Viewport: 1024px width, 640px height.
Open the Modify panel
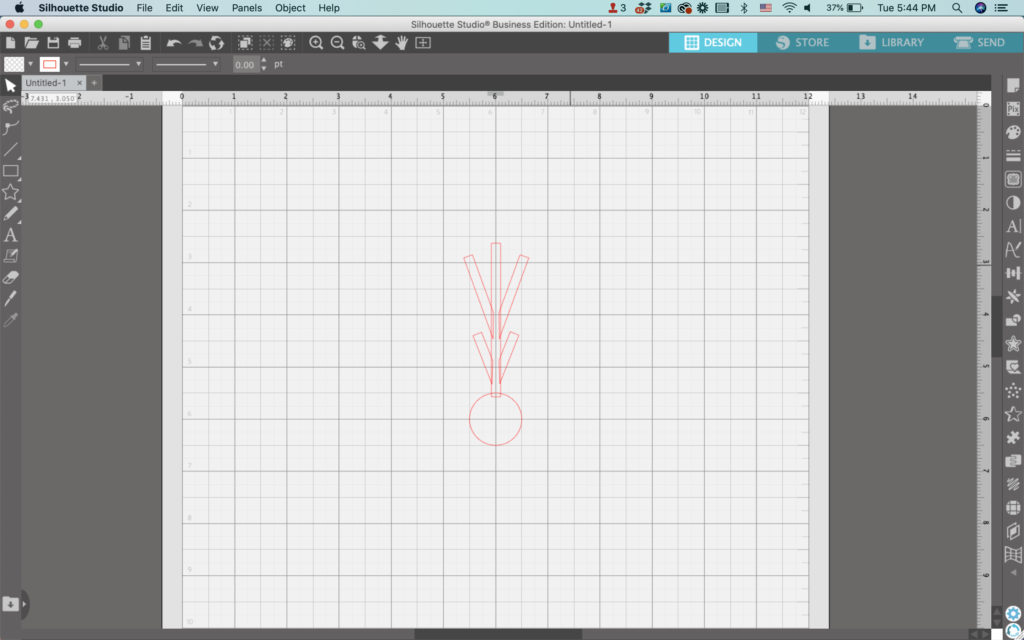click(1013, 320)
